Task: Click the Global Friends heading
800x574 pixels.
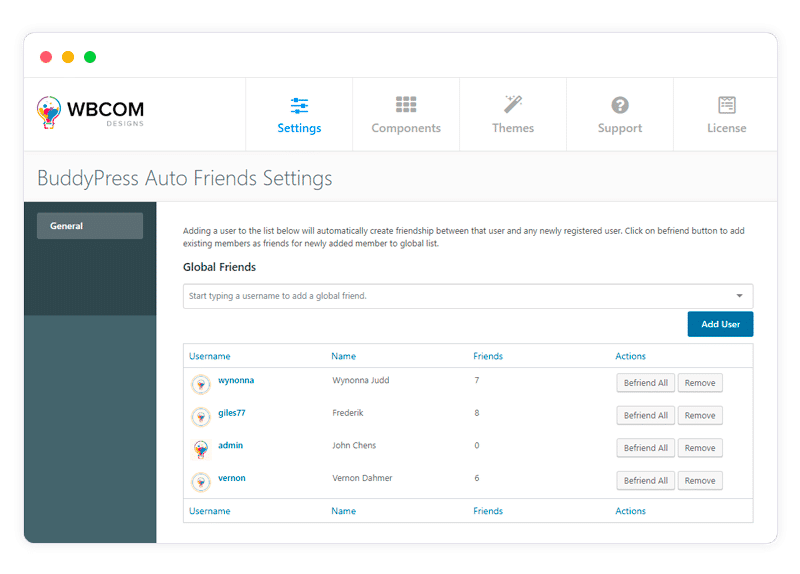Action: coord(219,267)
